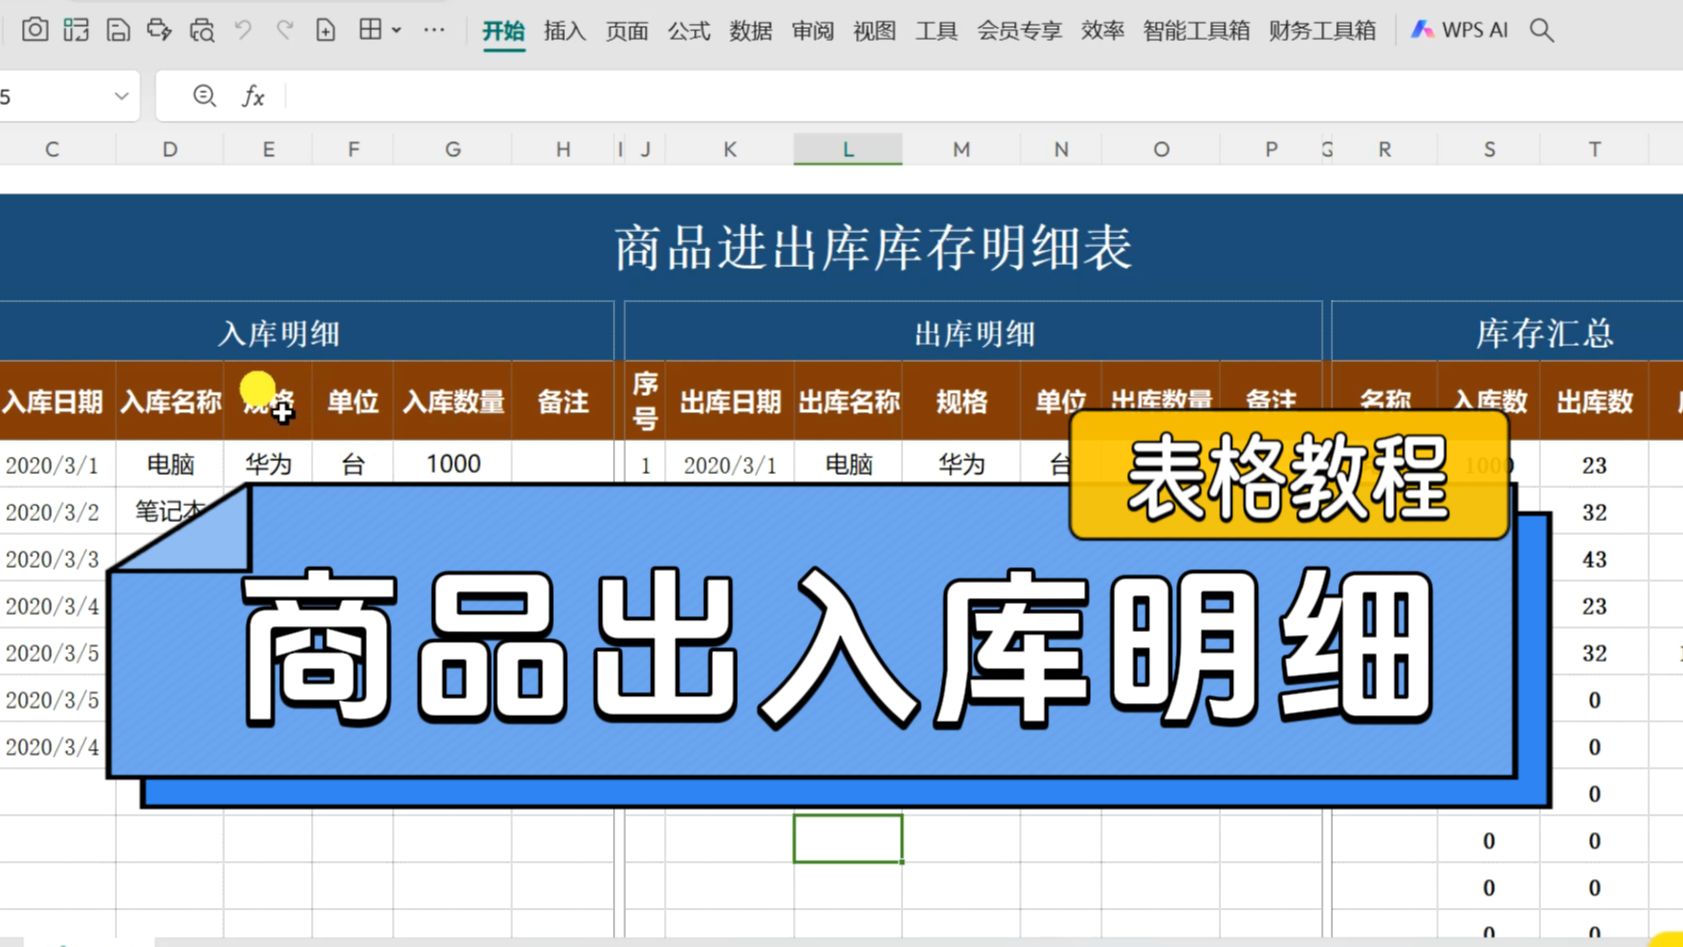Click the 入库名称 heading cell
The height and width of the screenshot is (947, 1683).
coord(170,401)
